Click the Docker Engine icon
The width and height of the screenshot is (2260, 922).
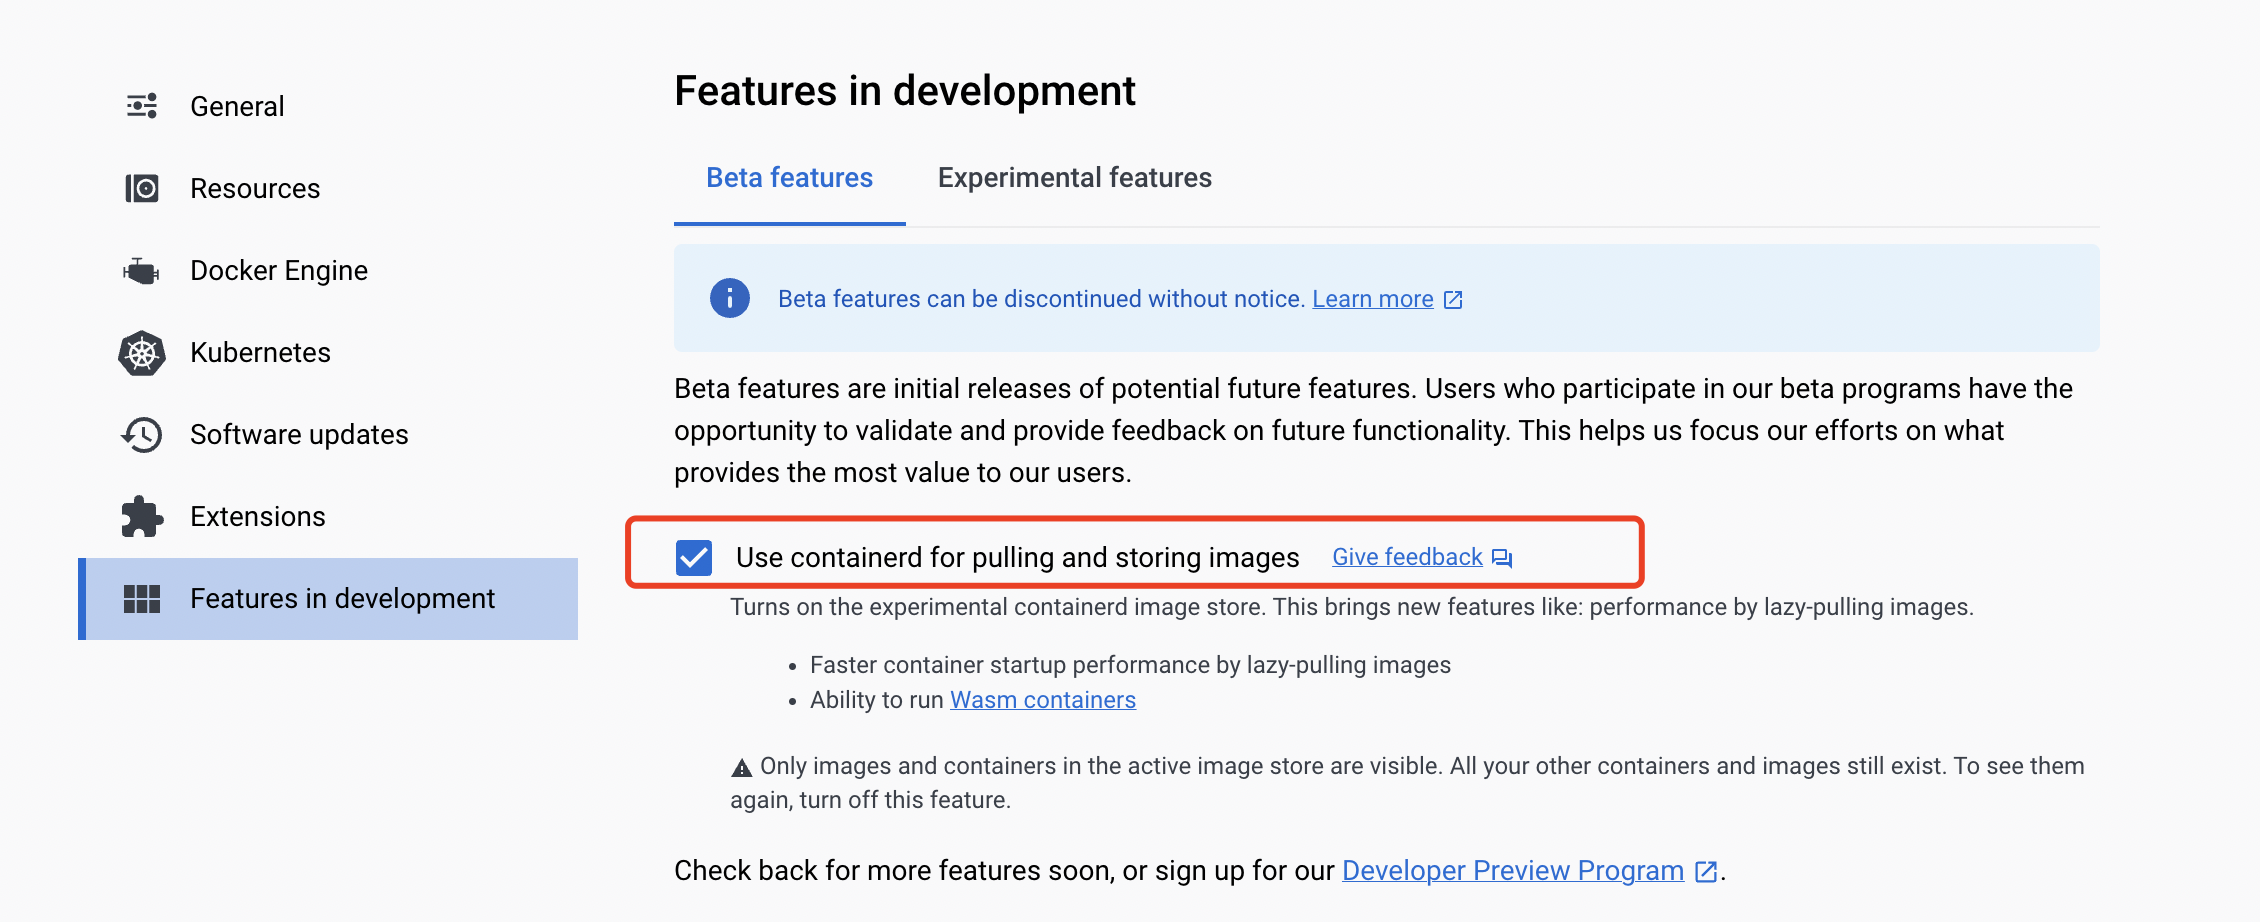coord(141,271)
